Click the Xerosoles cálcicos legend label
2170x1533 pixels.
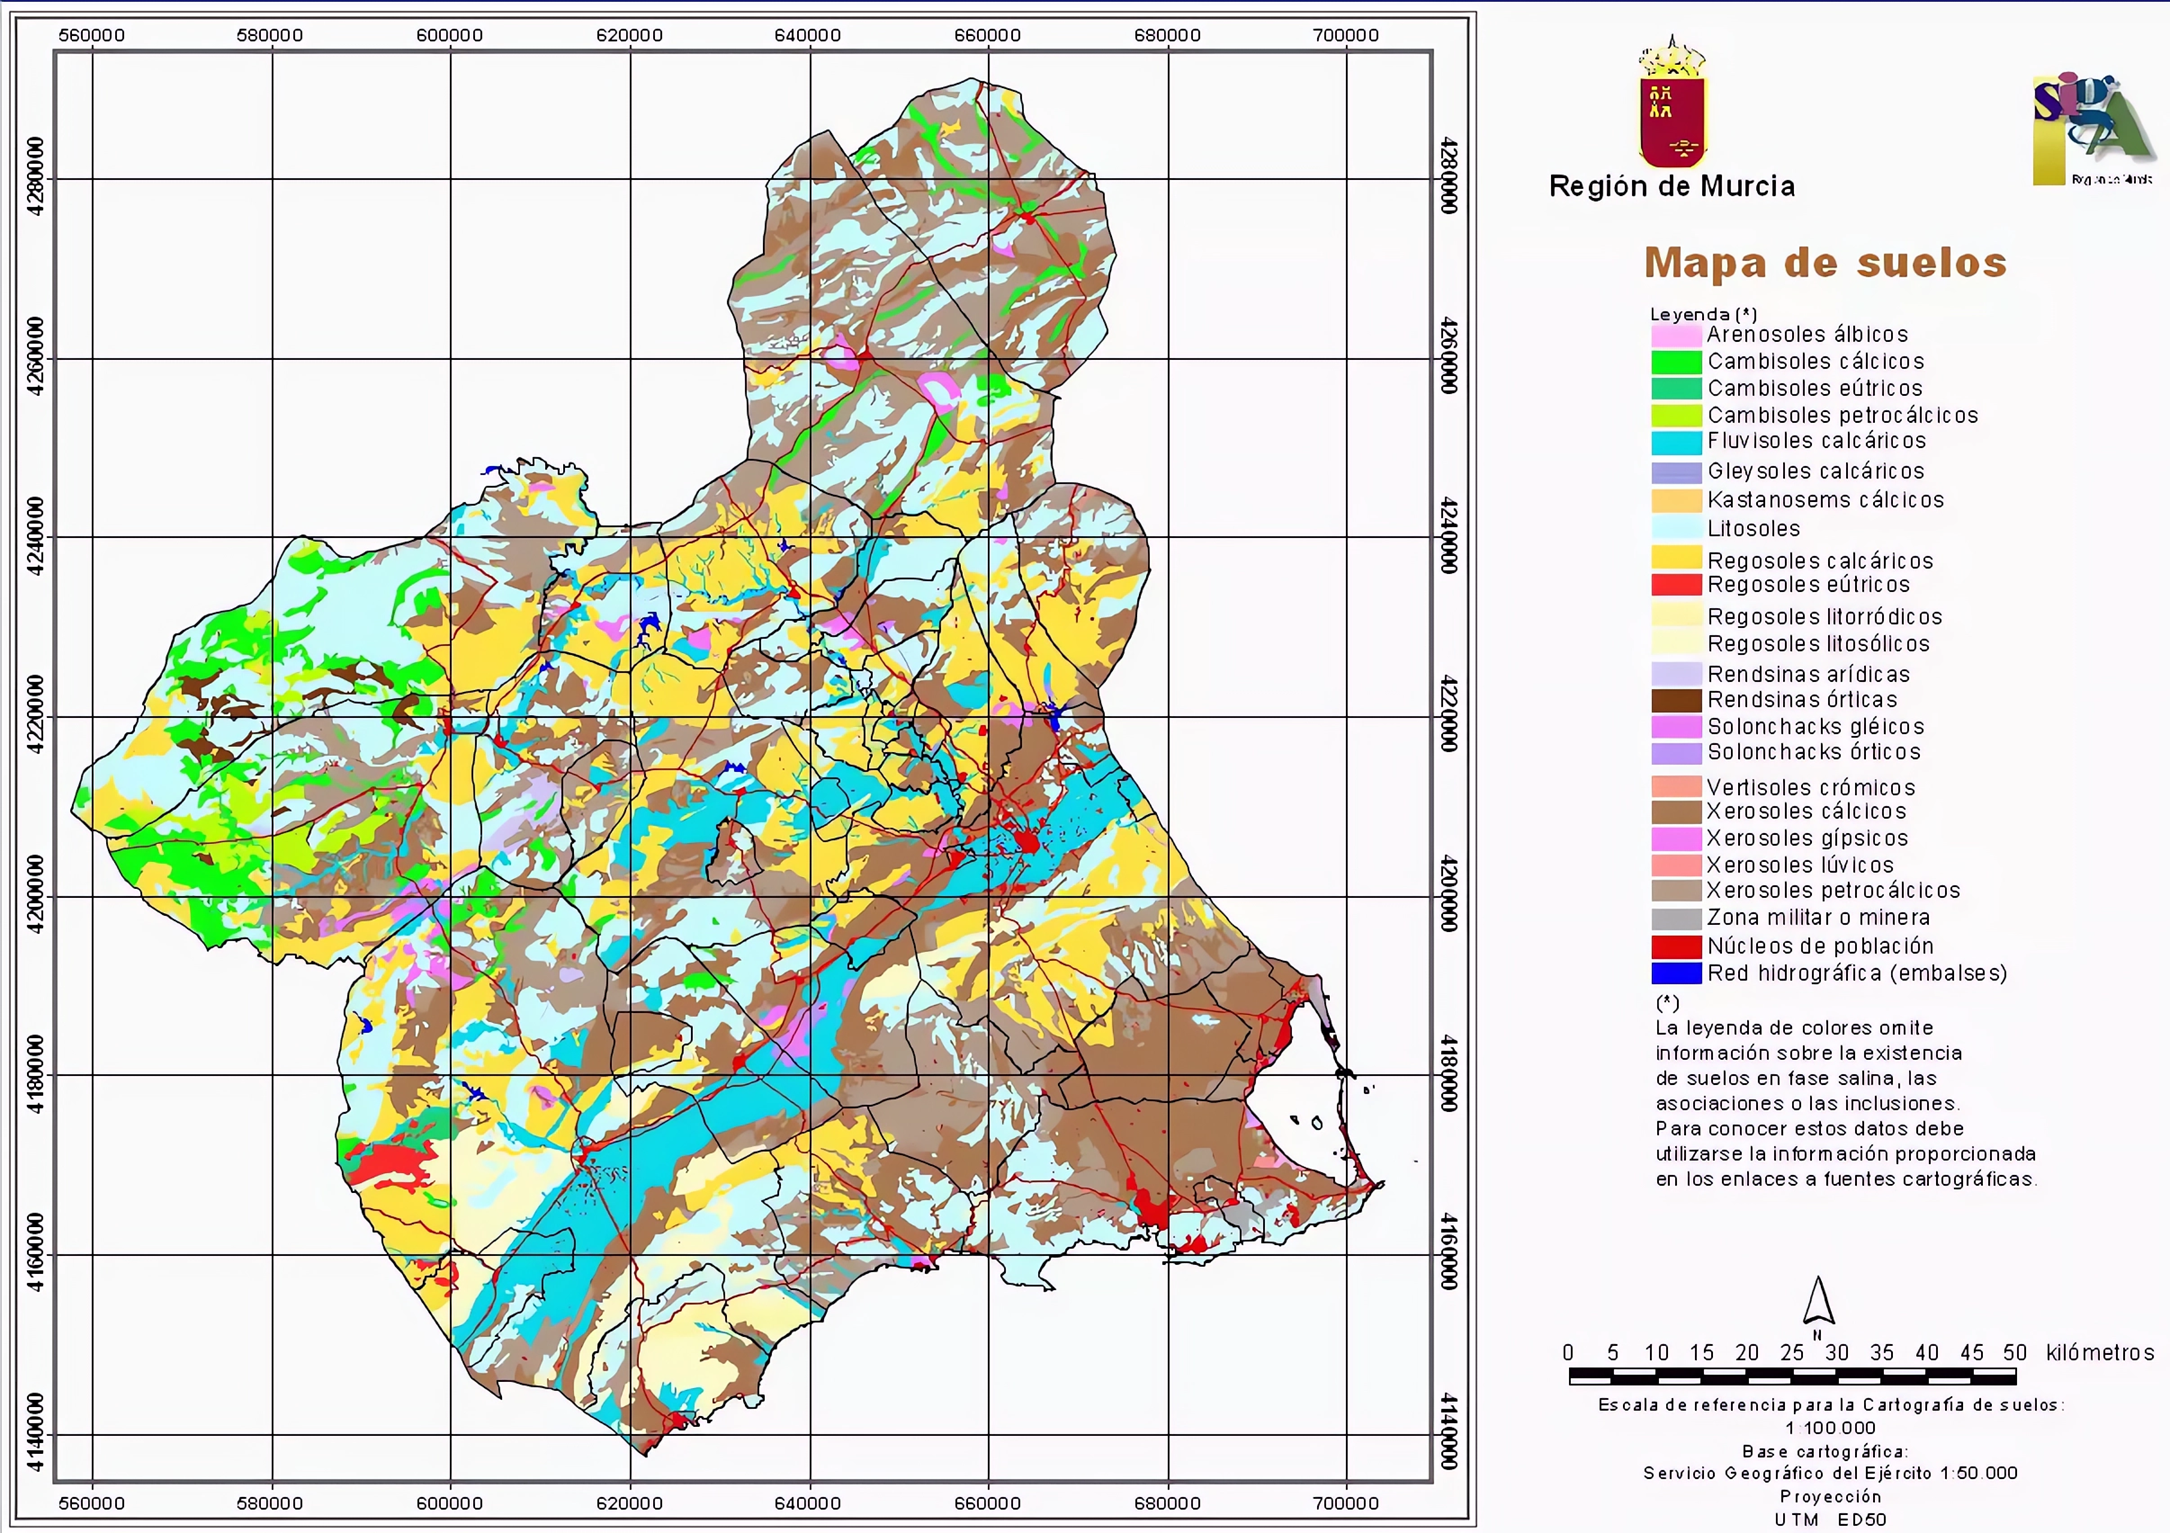pyautogui.click(x=1806, y=812)
